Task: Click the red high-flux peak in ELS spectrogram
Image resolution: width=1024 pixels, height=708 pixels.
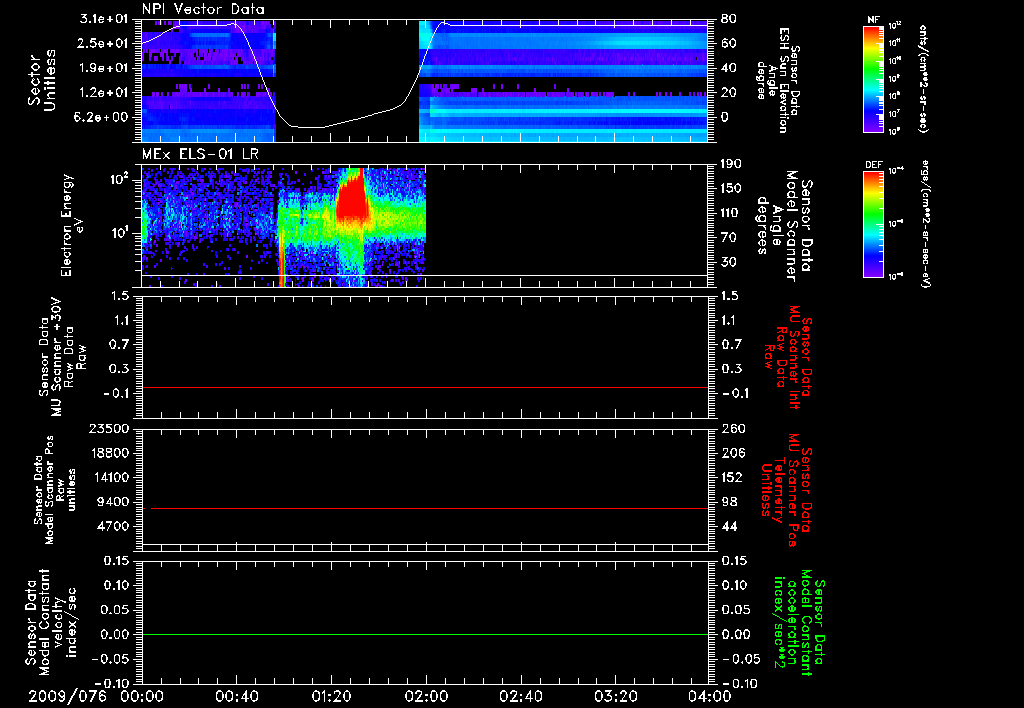Action: [353, 199]
